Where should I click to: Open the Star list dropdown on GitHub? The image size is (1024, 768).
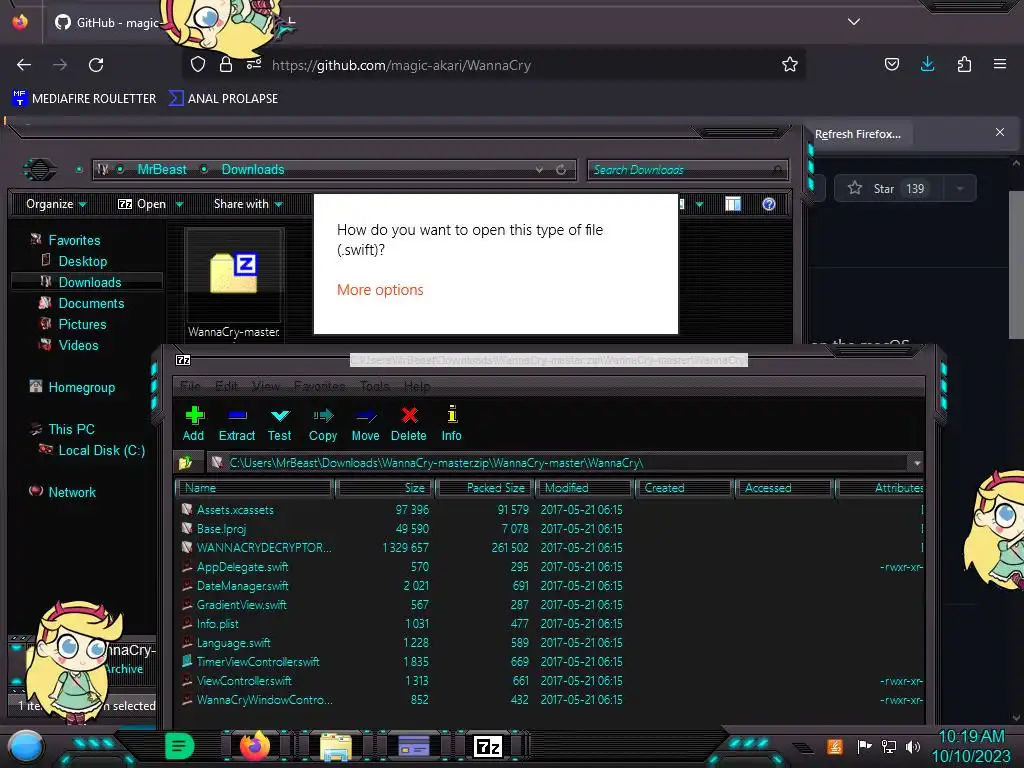pyautogui.click(x=959, y=189)
